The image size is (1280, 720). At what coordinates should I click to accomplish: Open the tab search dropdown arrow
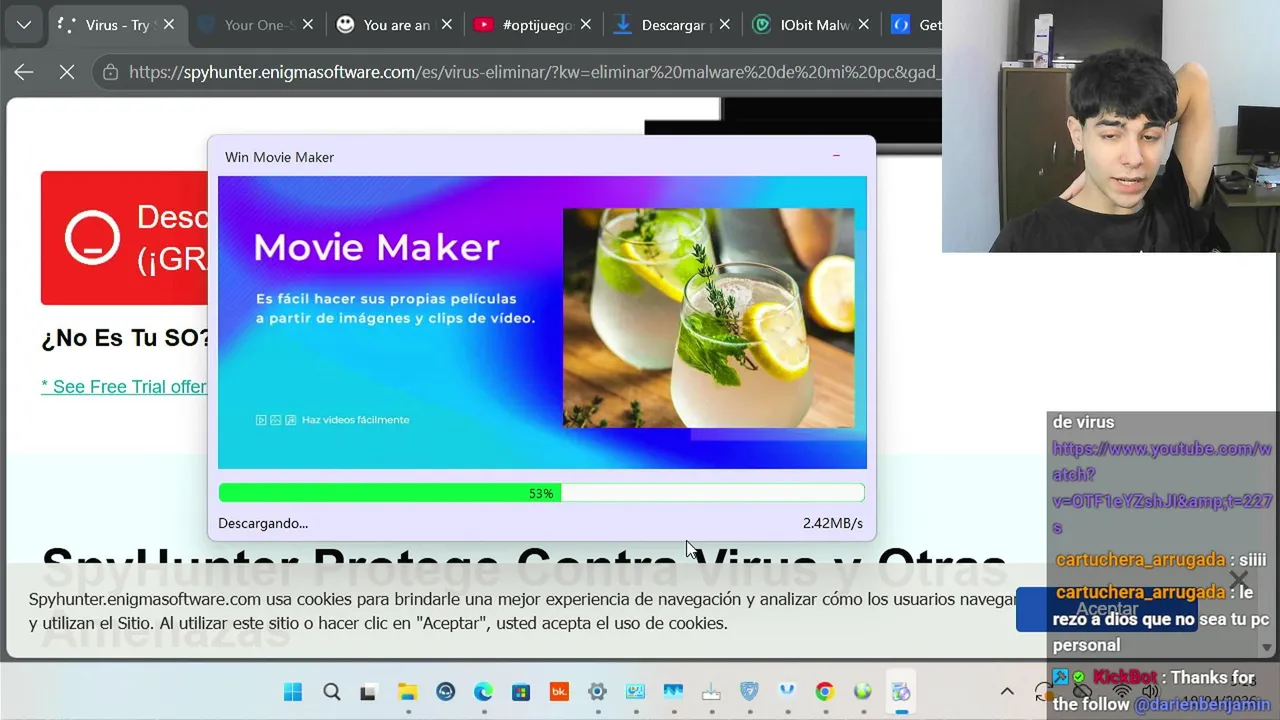coord(24,25)
